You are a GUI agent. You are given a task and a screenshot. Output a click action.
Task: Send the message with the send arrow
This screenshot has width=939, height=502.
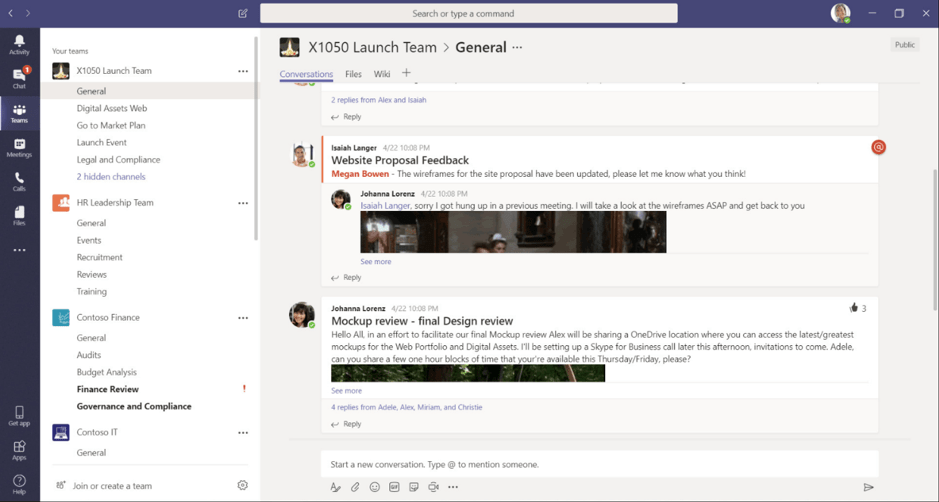click(868, 487)
